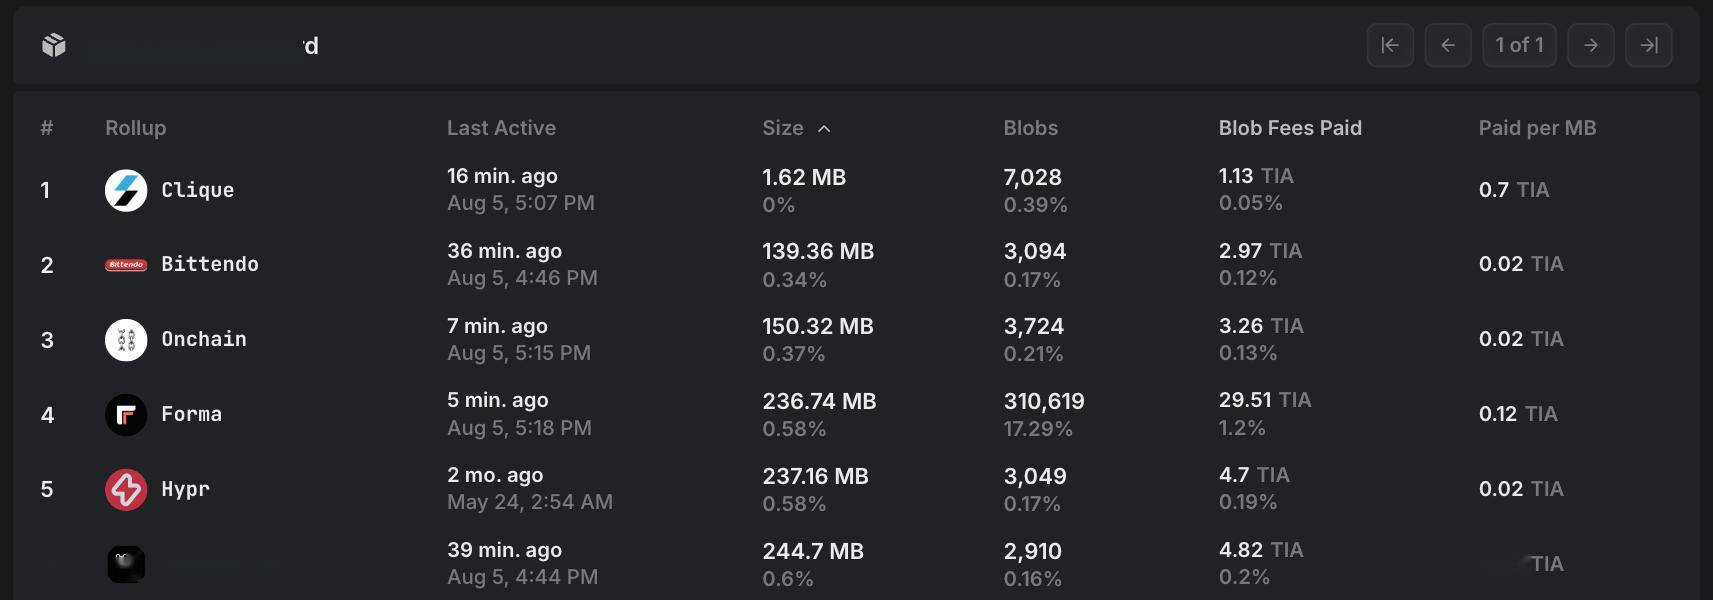The image size is (1713, 600).
Task: Open the Hypr rollup name
Action: 186,489
